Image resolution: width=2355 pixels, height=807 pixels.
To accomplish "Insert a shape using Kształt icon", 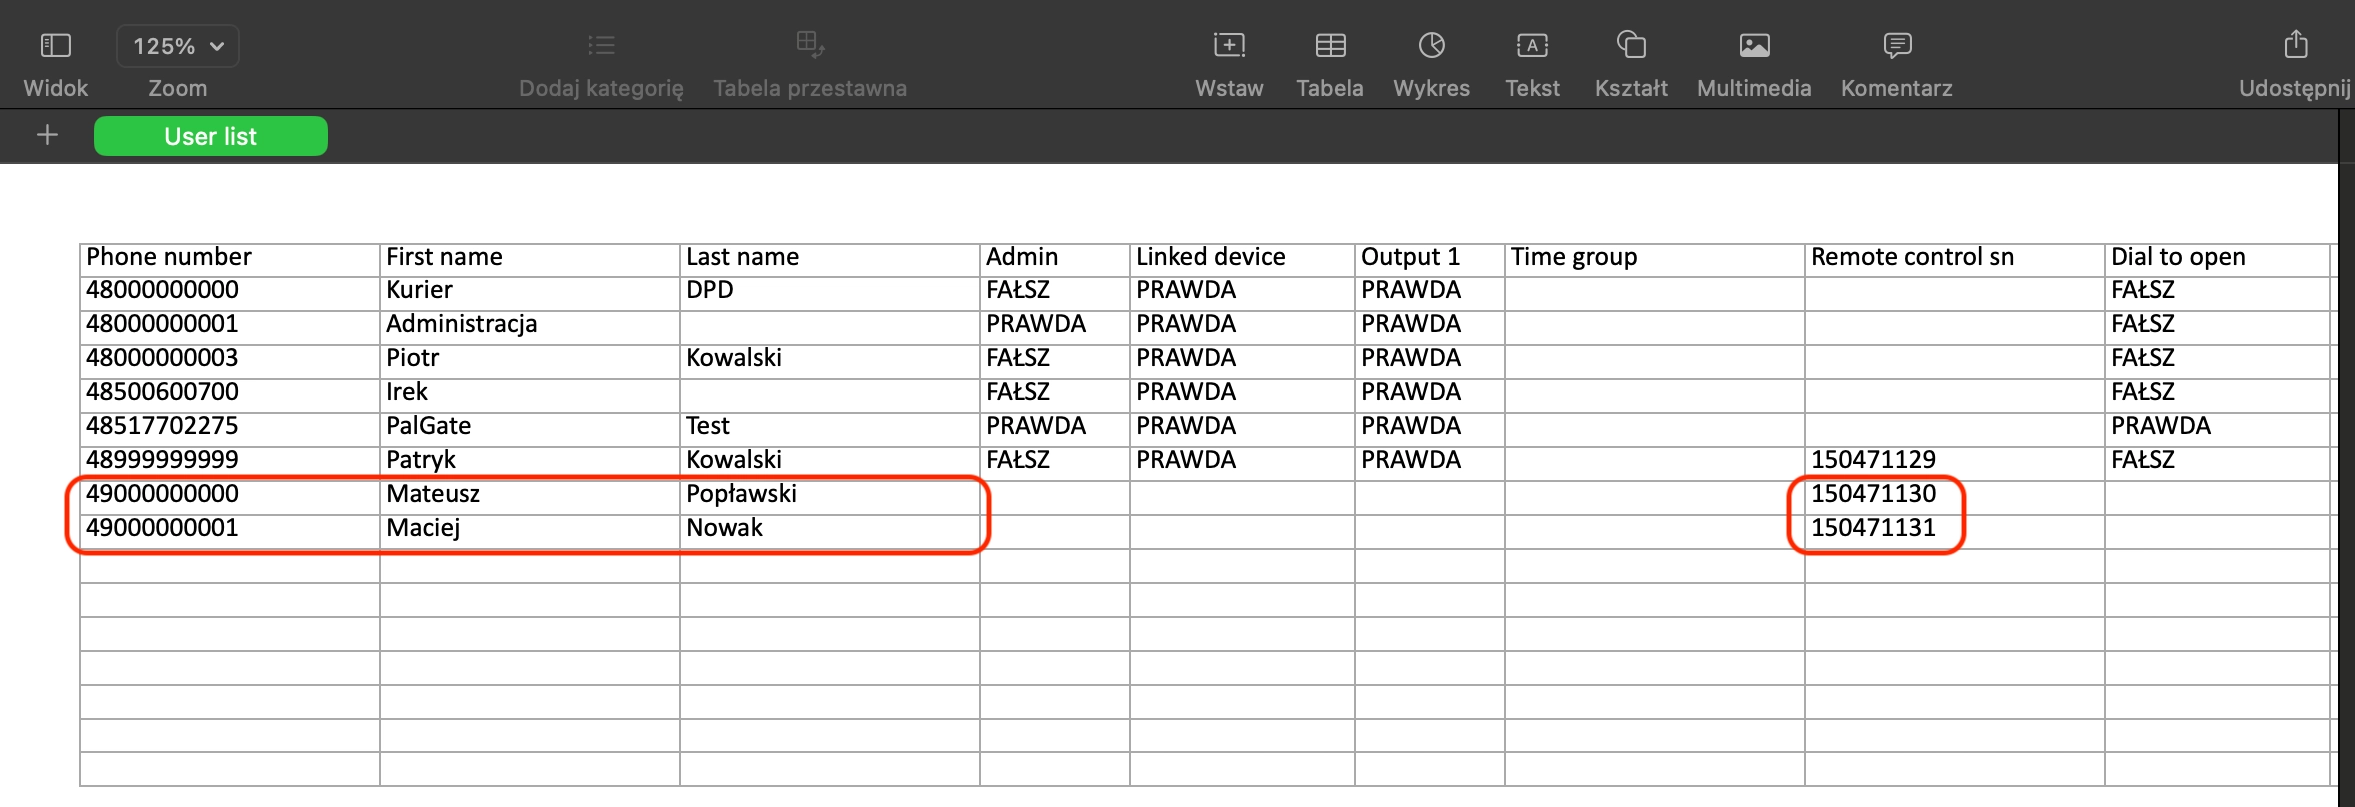I will click(1631, 46).
